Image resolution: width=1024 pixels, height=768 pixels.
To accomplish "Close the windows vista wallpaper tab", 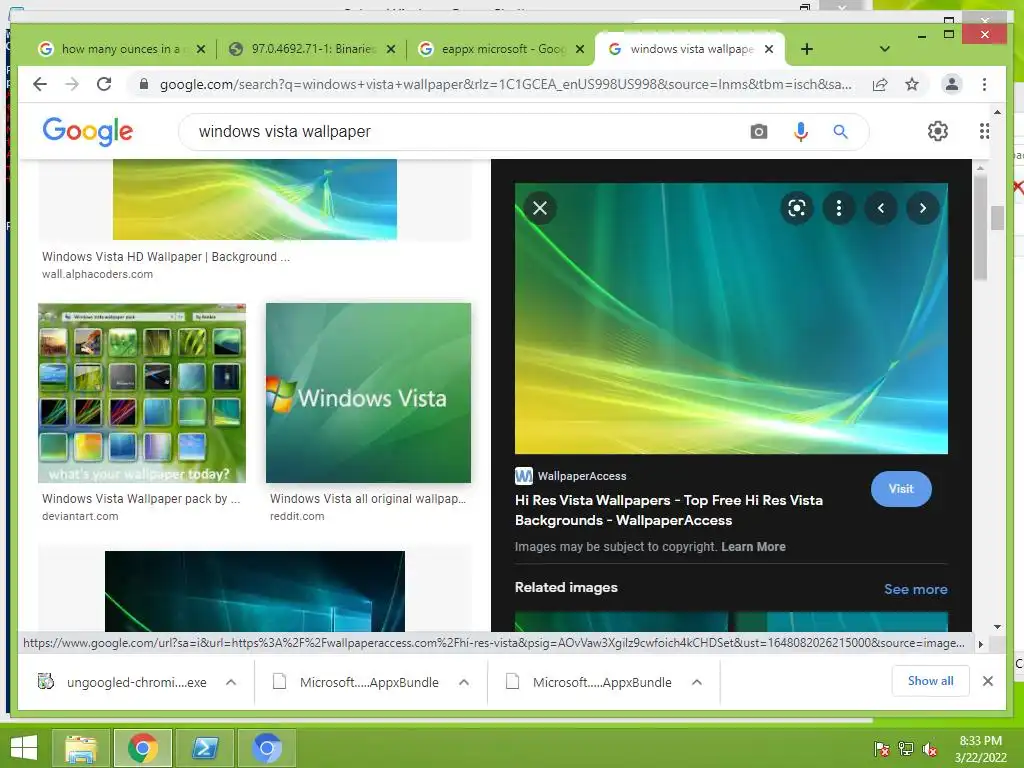I will pyautogui.click(x=769, y=49).
